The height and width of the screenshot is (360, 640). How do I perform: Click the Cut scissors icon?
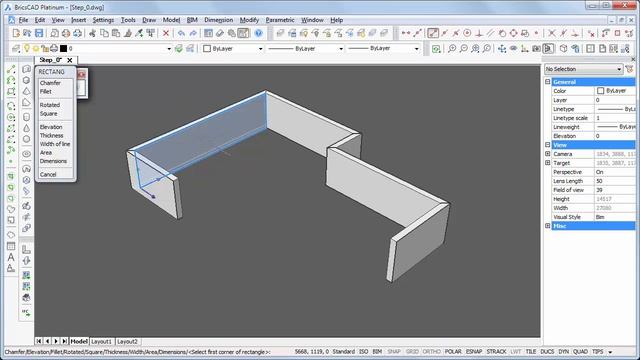(93, 33)
